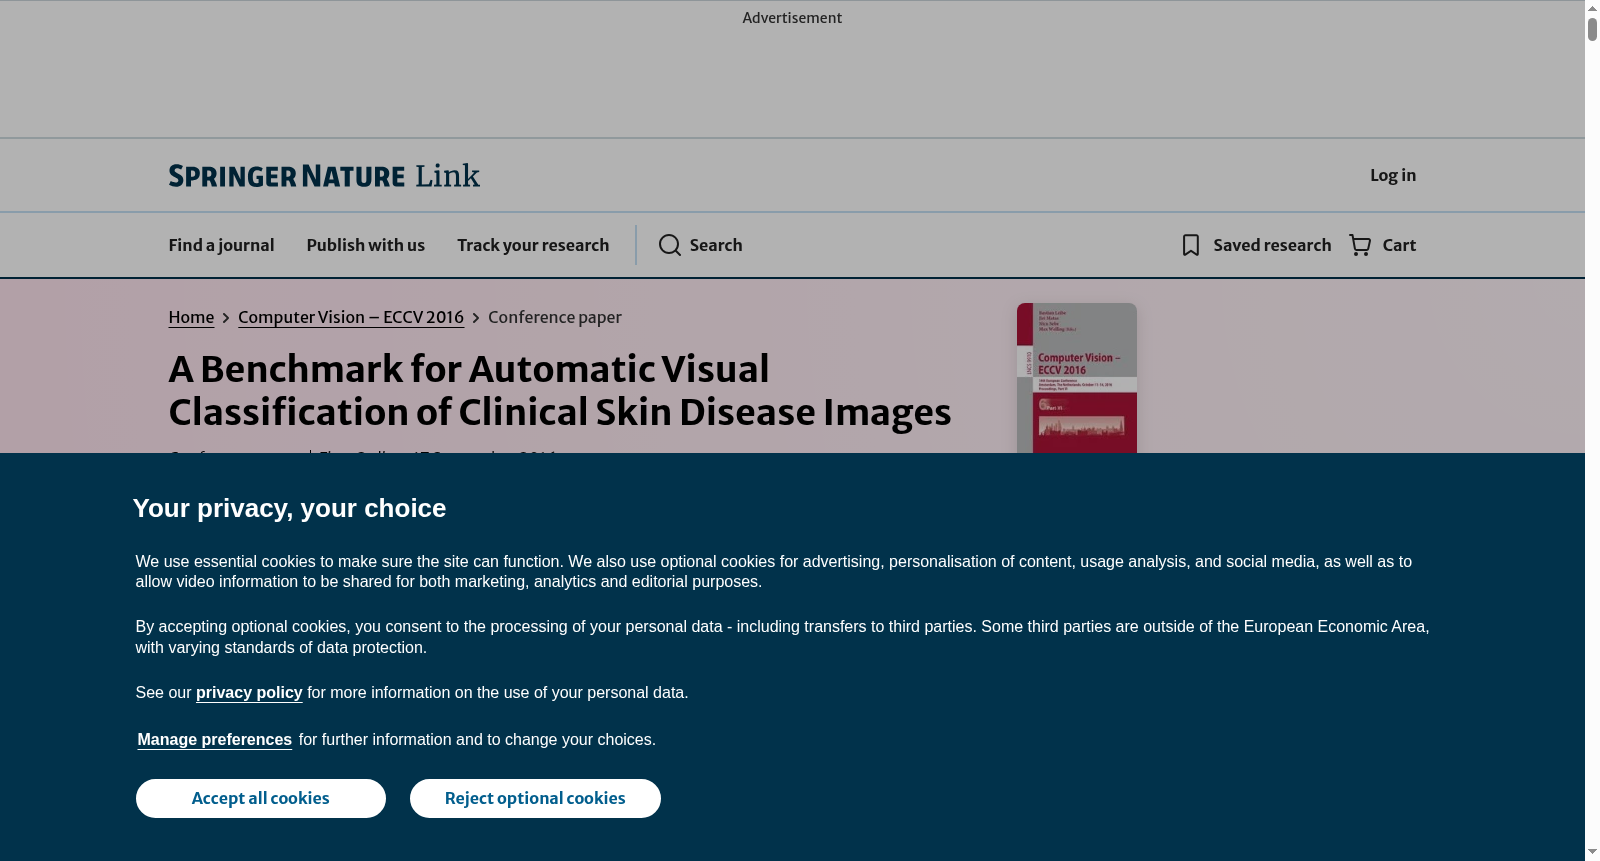
Task: Click the 'Conference paper' breadcrumb text
Action: [x=555, y=317]
